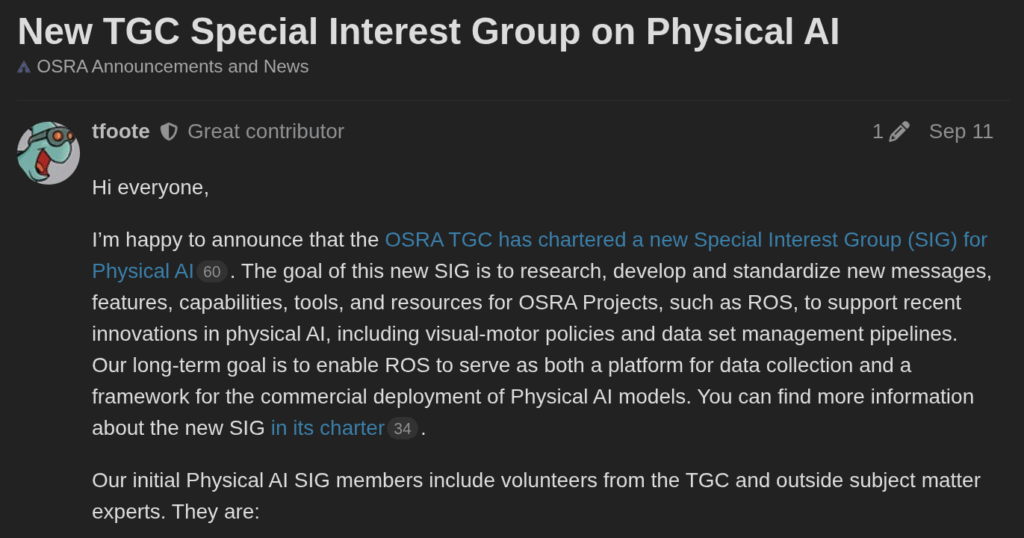
Task: Click the moderator shield icon beside tfoote
Action: click(x=169, y=132)
